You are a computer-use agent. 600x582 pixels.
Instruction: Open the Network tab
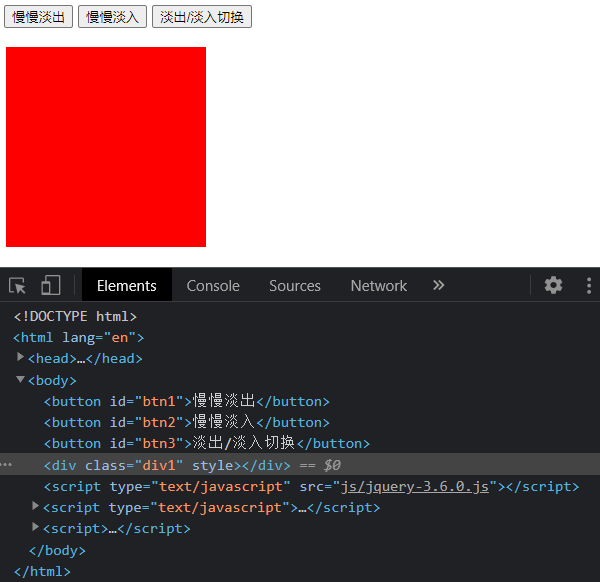point(379,285)
